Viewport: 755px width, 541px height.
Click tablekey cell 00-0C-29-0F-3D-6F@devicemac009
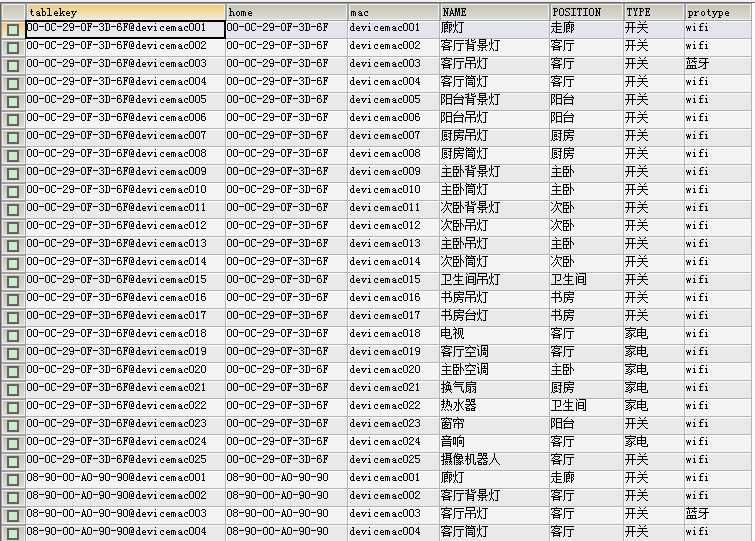[125, 171]
